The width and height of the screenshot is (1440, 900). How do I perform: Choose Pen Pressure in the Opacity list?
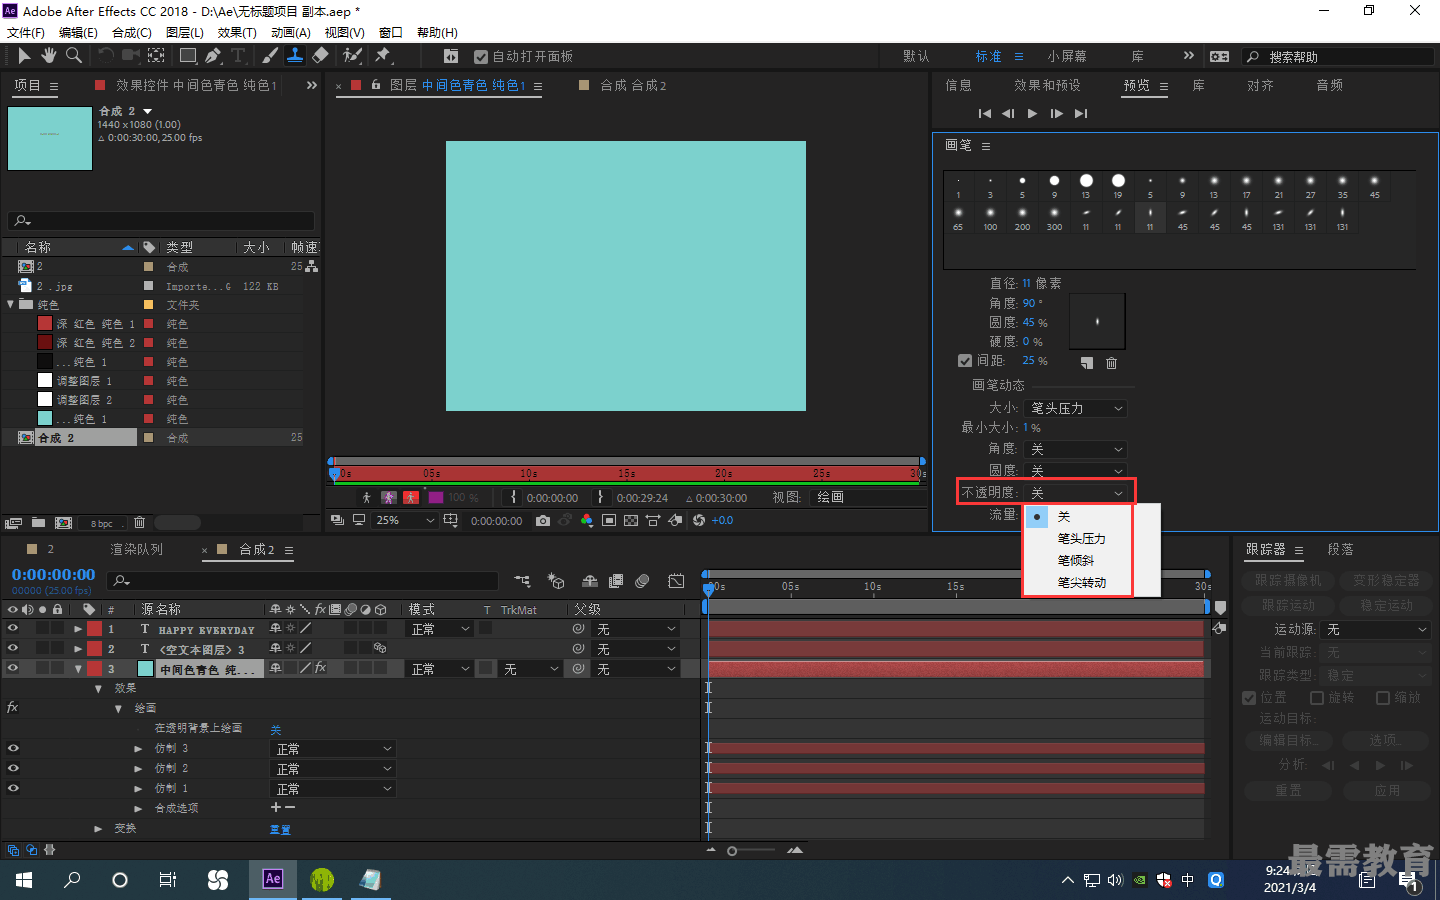point(1081,538)
